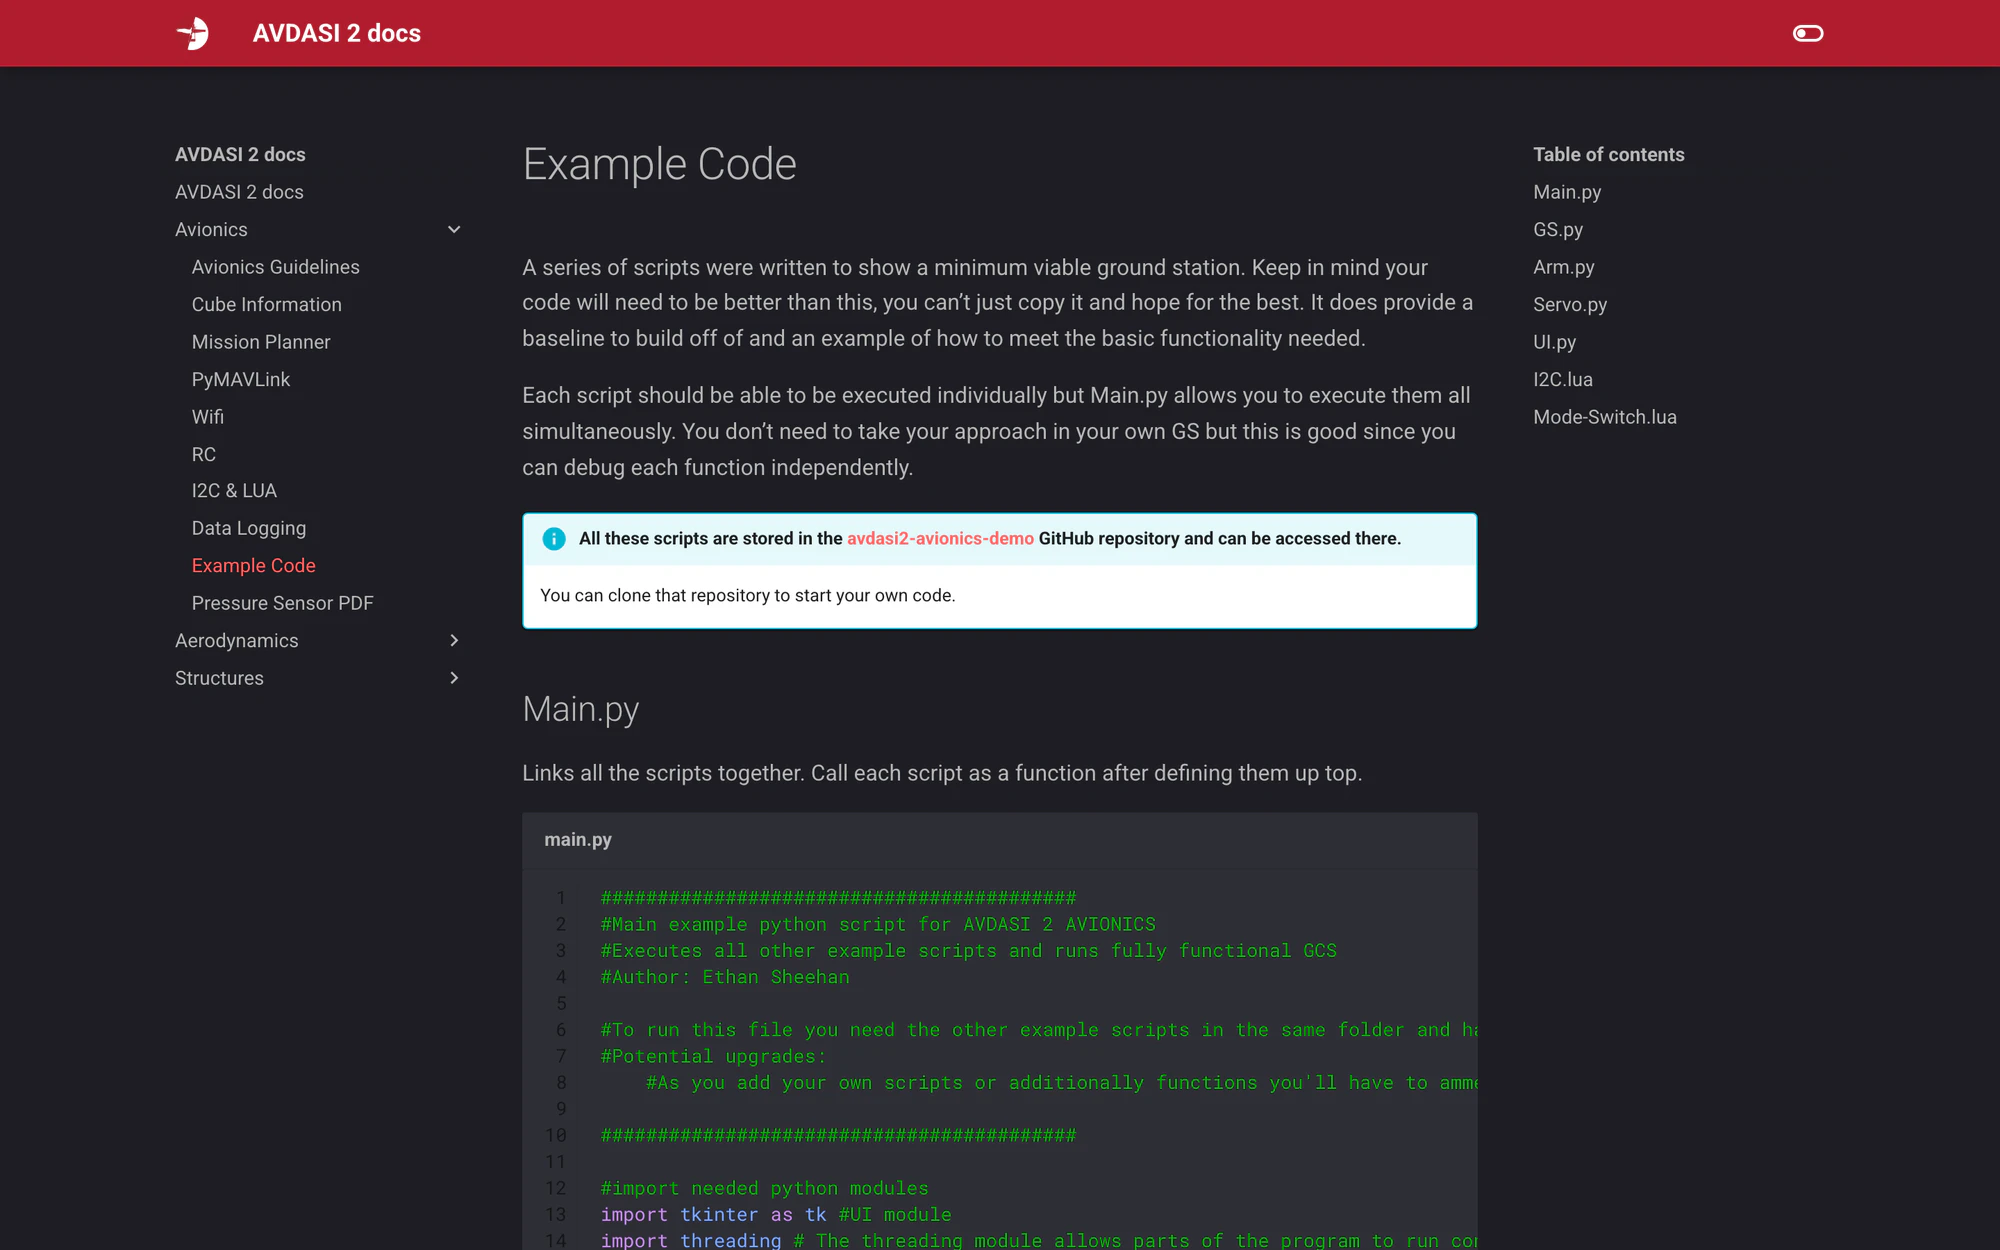The height and width of the screenshot is (1250, 2000).
Task: Select Aerodynamics in the sidebar
Action: pyautogui.click(x=236, y=641)
